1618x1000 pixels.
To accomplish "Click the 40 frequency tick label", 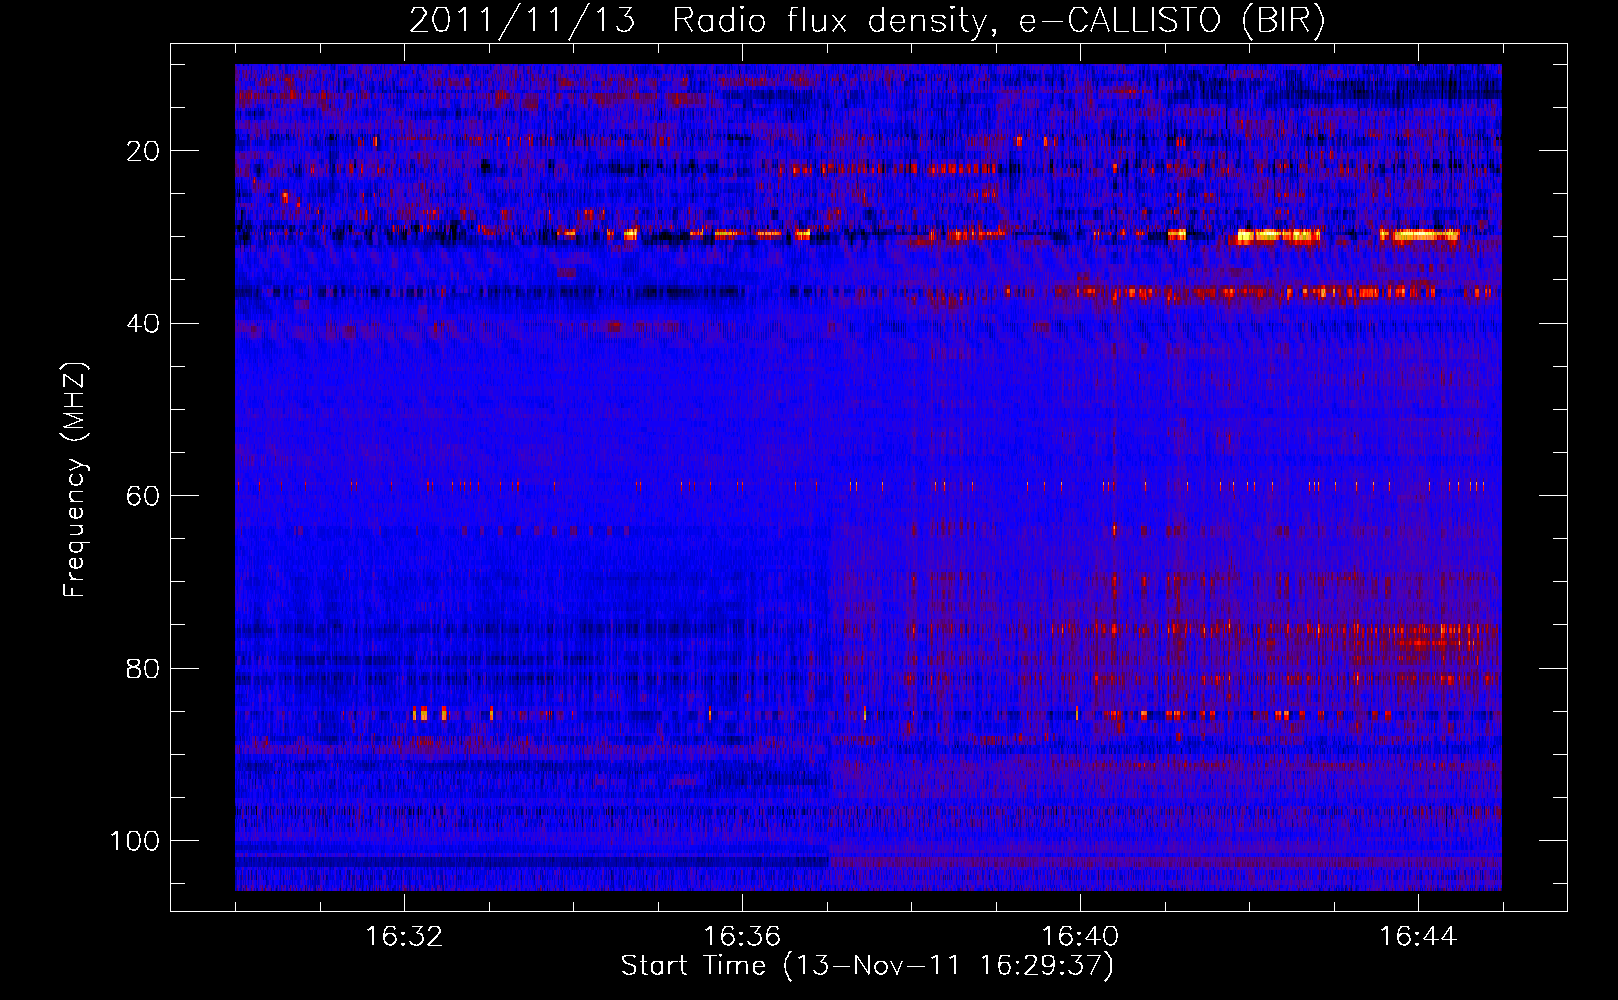I will pyautogui.click(x=144, y=324).
